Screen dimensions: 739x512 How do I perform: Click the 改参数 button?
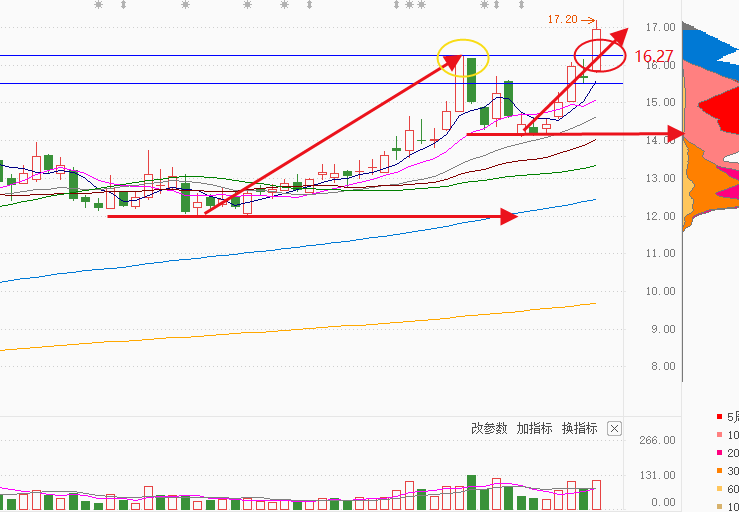(x=489, y=429)
